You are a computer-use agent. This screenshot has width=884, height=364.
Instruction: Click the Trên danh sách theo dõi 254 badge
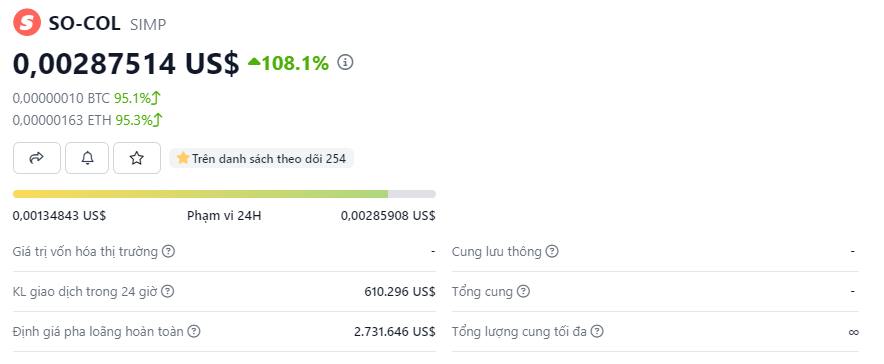click(x=262, y=158)
